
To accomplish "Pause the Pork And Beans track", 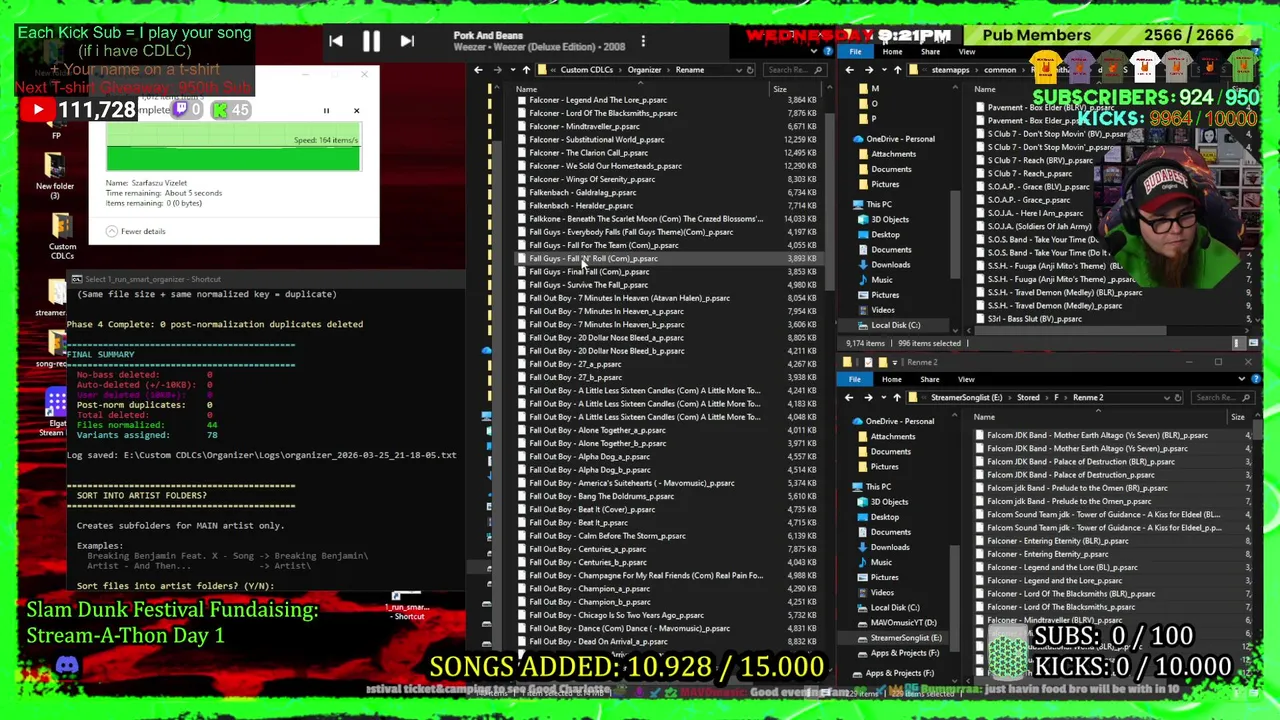I will [x=370, y=41].
